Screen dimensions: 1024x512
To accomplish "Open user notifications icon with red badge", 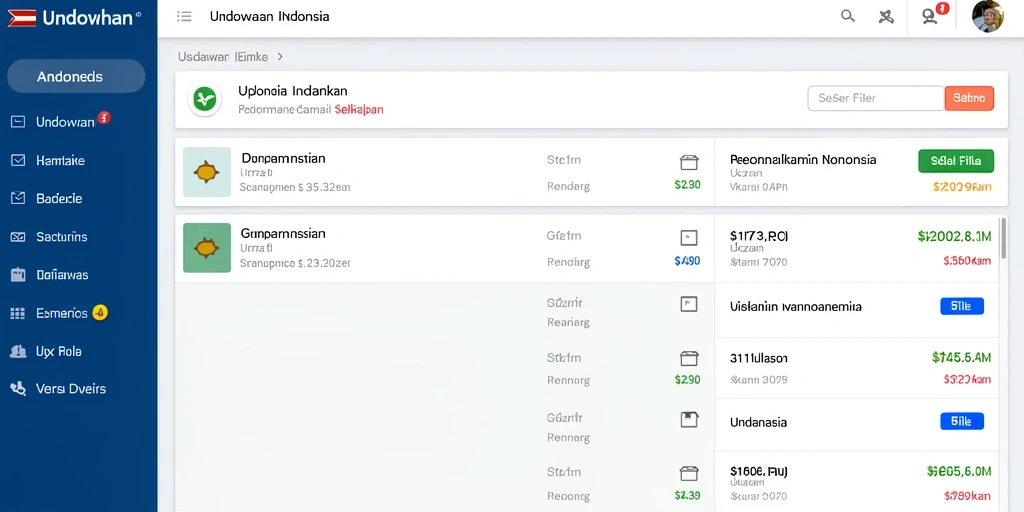I will click(x=931, y=16).
